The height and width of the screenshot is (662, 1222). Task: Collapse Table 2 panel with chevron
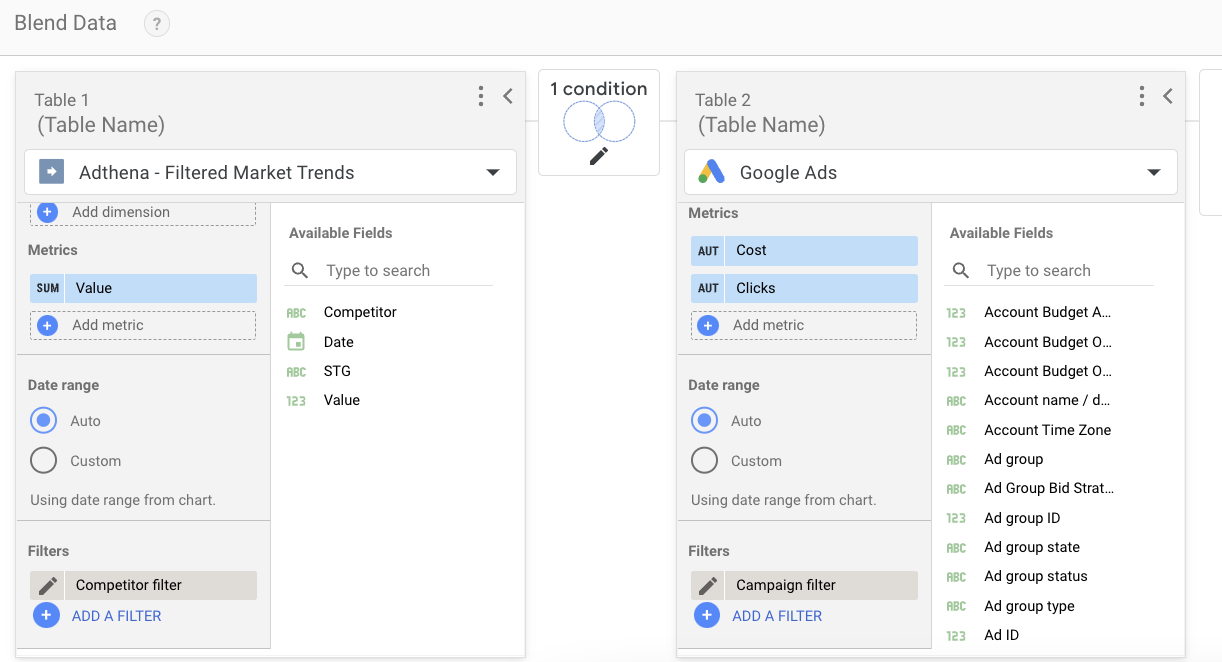click(x=1168, y=96)
